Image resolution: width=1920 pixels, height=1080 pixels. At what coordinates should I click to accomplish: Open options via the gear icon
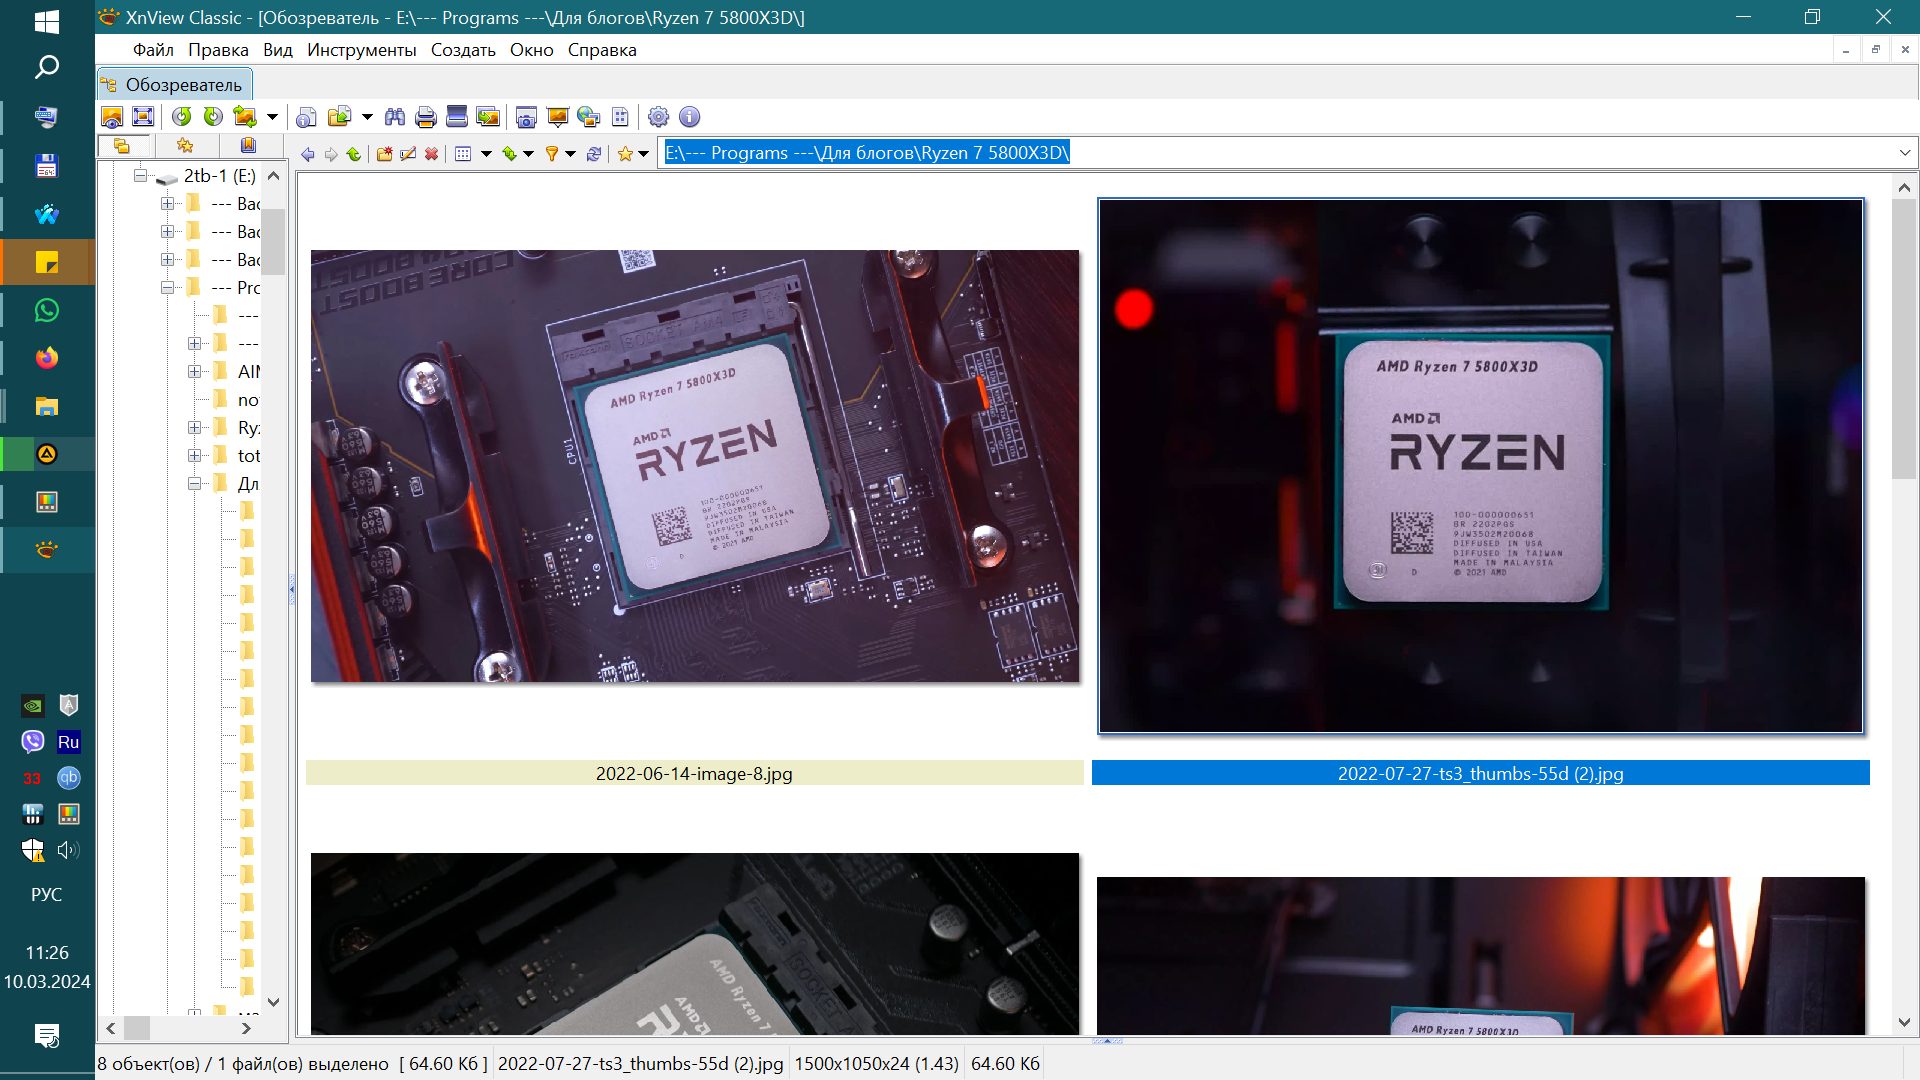tap(658, 117)
